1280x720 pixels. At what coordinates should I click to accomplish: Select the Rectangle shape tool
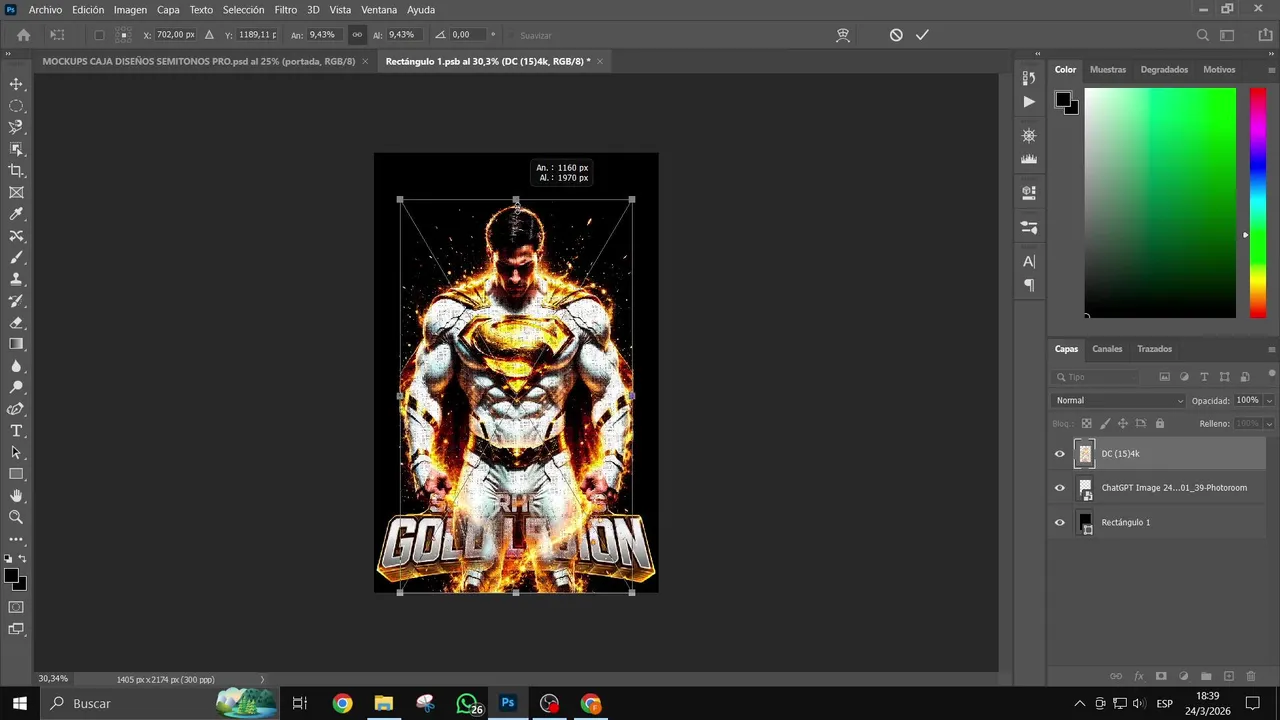(x=16, y=474)
